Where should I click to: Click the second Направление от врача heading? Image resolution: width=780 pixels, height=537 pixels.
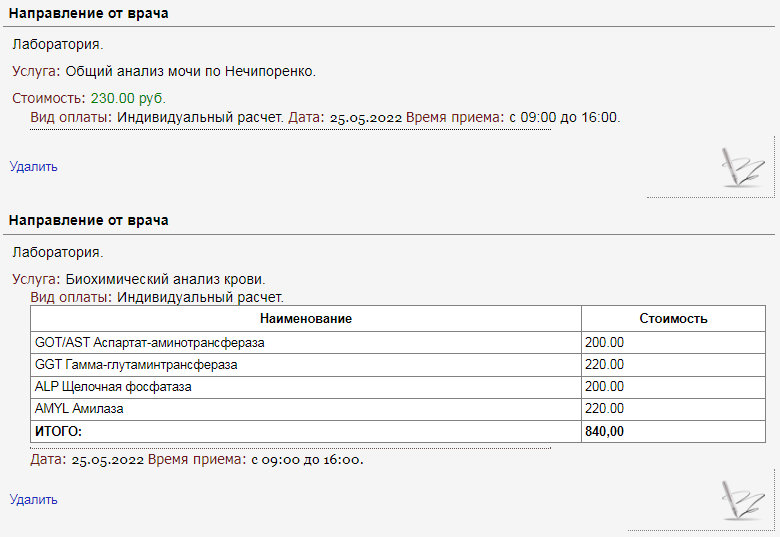(x=88, y=220)
